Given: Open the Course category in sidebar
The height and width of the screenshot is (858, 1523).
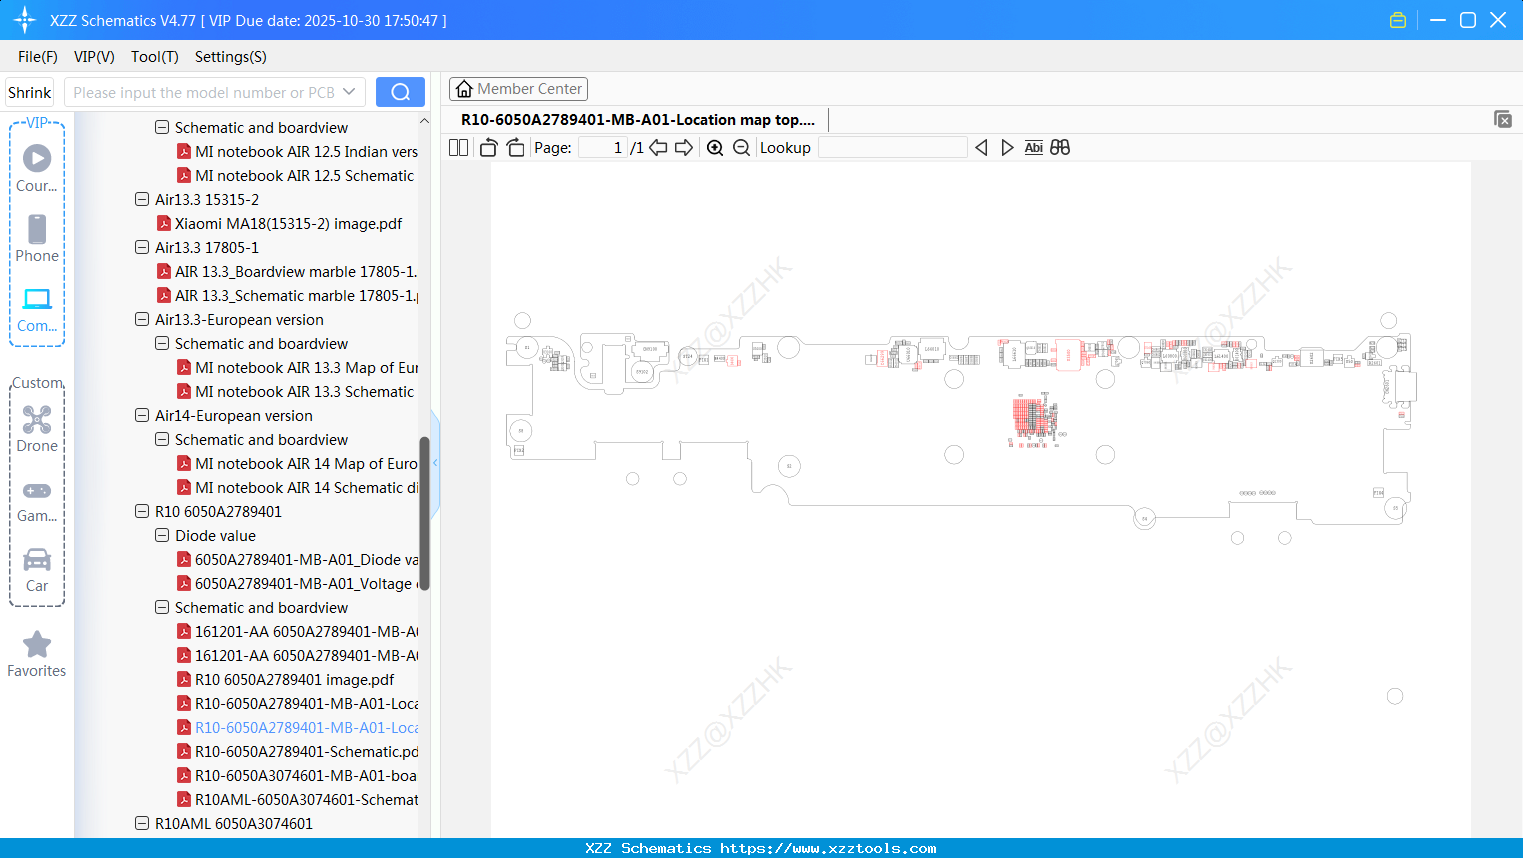Looking at the screenshot, I should click(37, 168).
